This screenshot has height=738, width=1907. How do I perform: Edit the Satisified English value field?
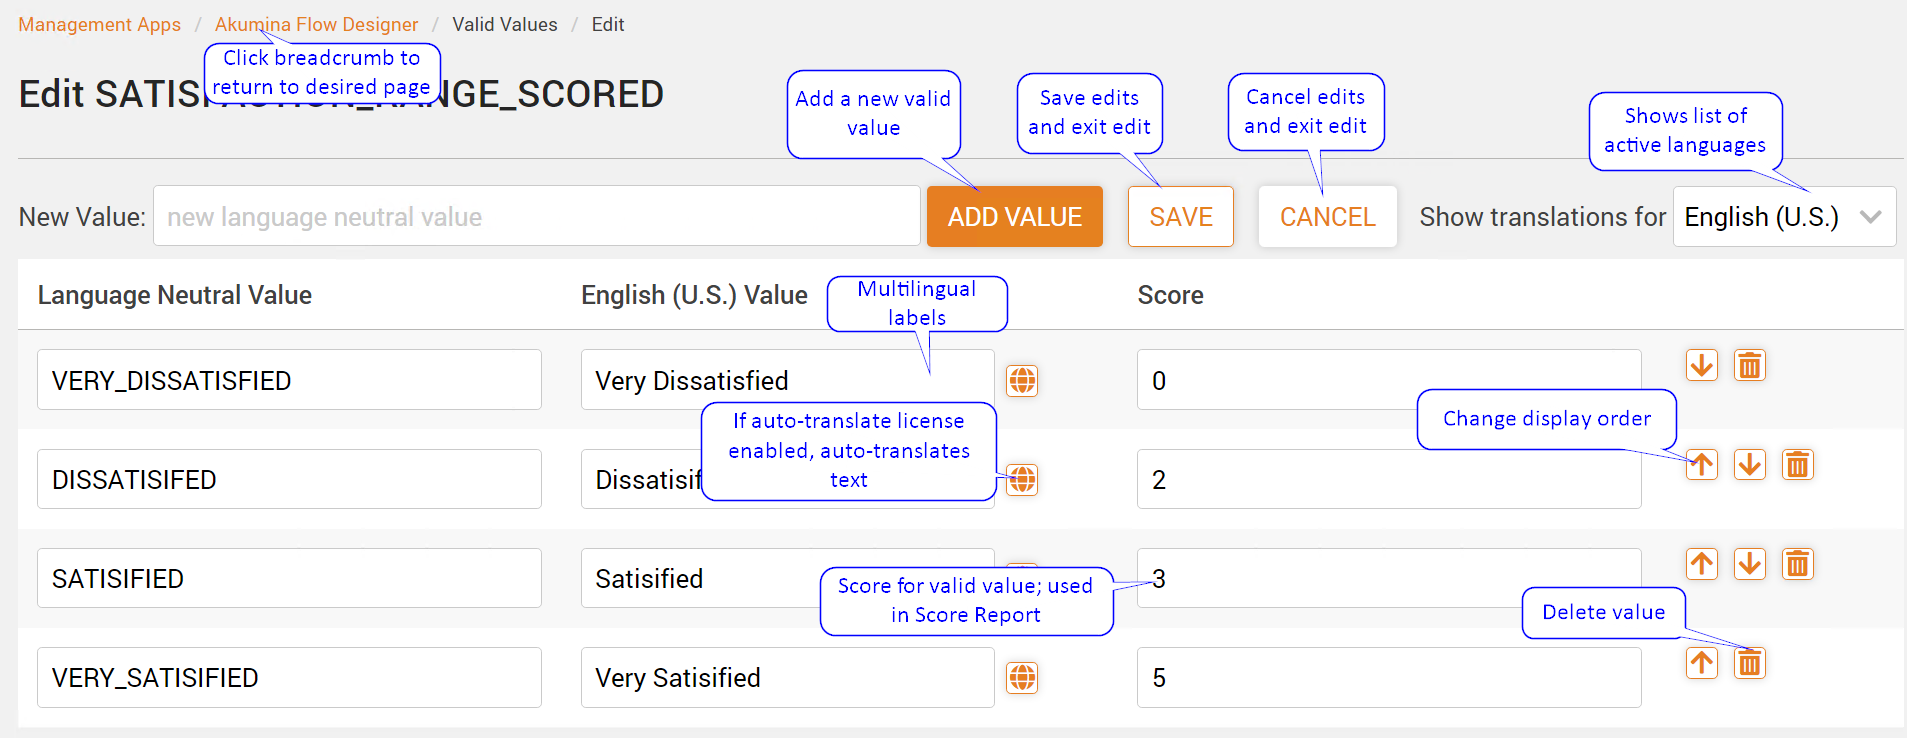[788, 577]
